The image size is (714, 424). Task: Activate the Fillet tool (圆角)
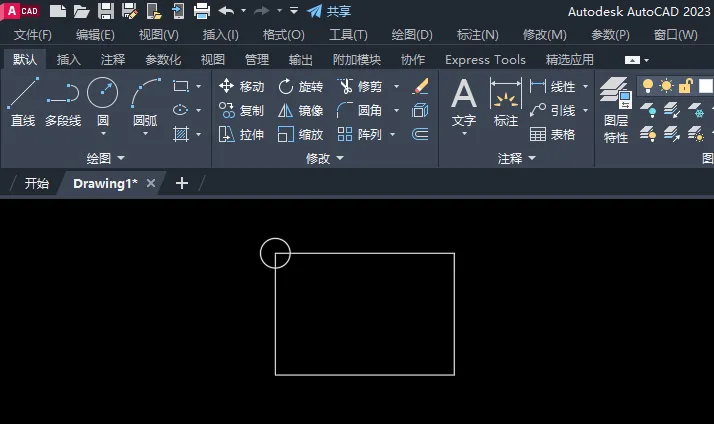pos(360,110)
